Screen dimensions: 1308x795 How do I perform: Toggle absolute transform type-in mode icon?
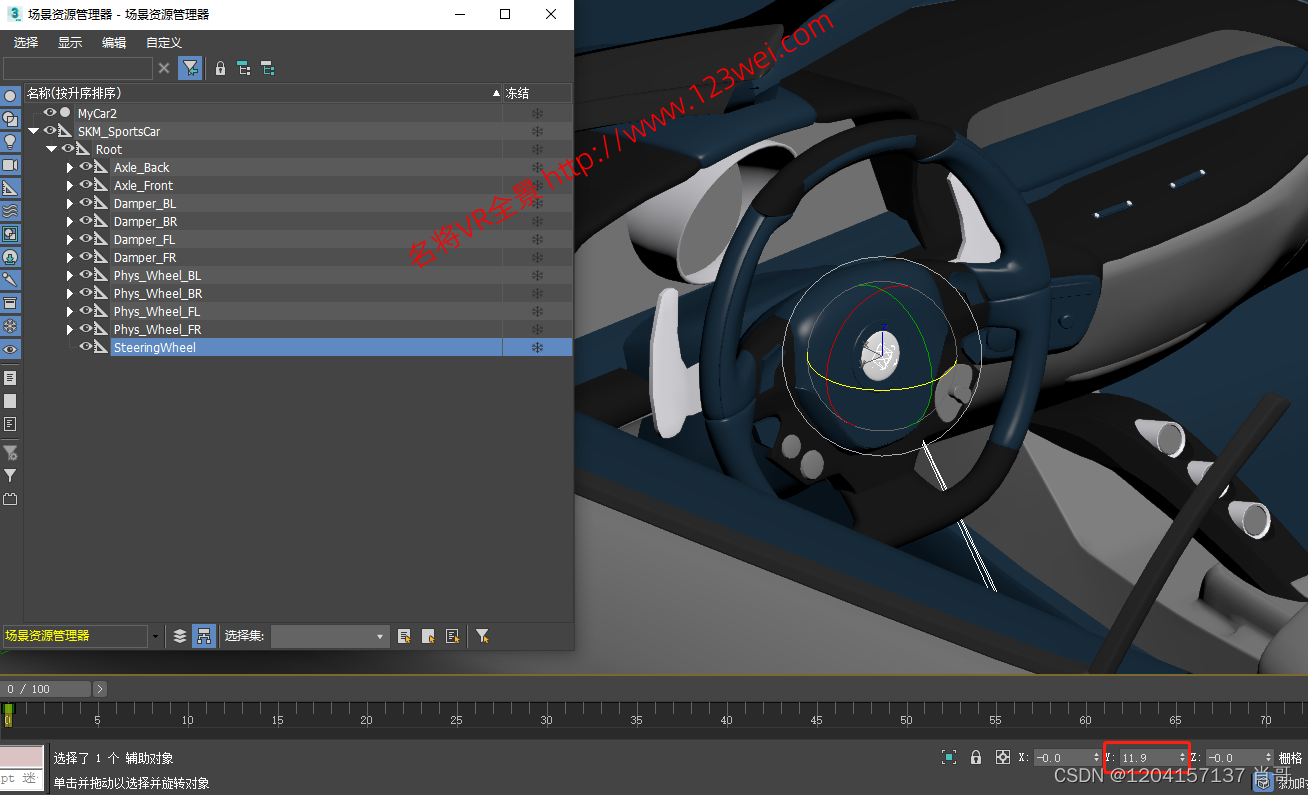click(1003, 758)
